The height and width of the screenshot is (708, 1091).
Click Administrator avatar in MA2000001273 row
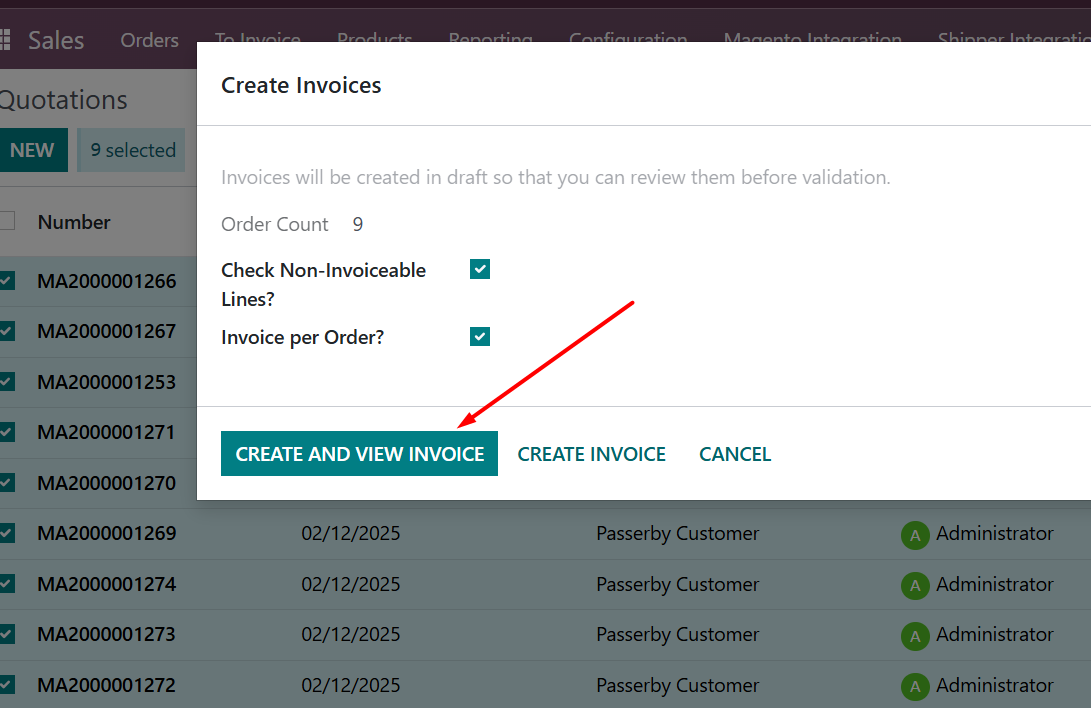click(x=914, y=636)
